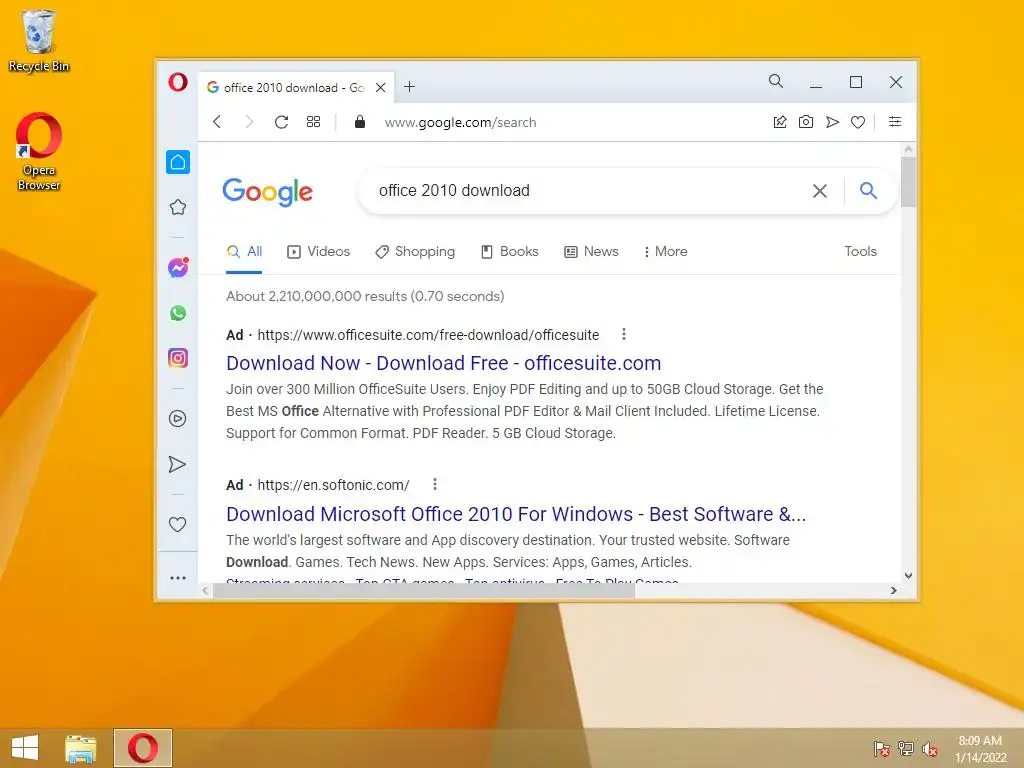This screenshot has height=768, width=1024.
Task: Open a new tab with plus button
Action: click(x=409, y=87)
